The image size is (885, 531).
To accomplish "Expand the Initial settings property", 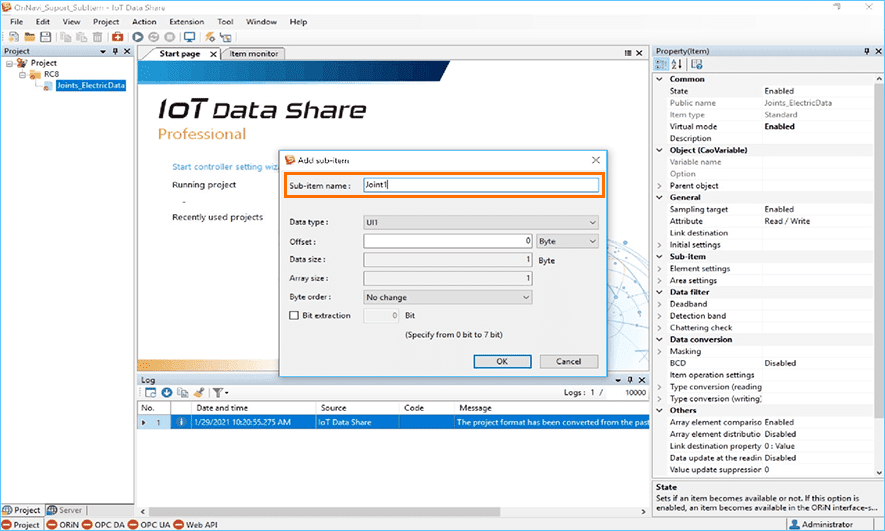I will tap(659, 245).
